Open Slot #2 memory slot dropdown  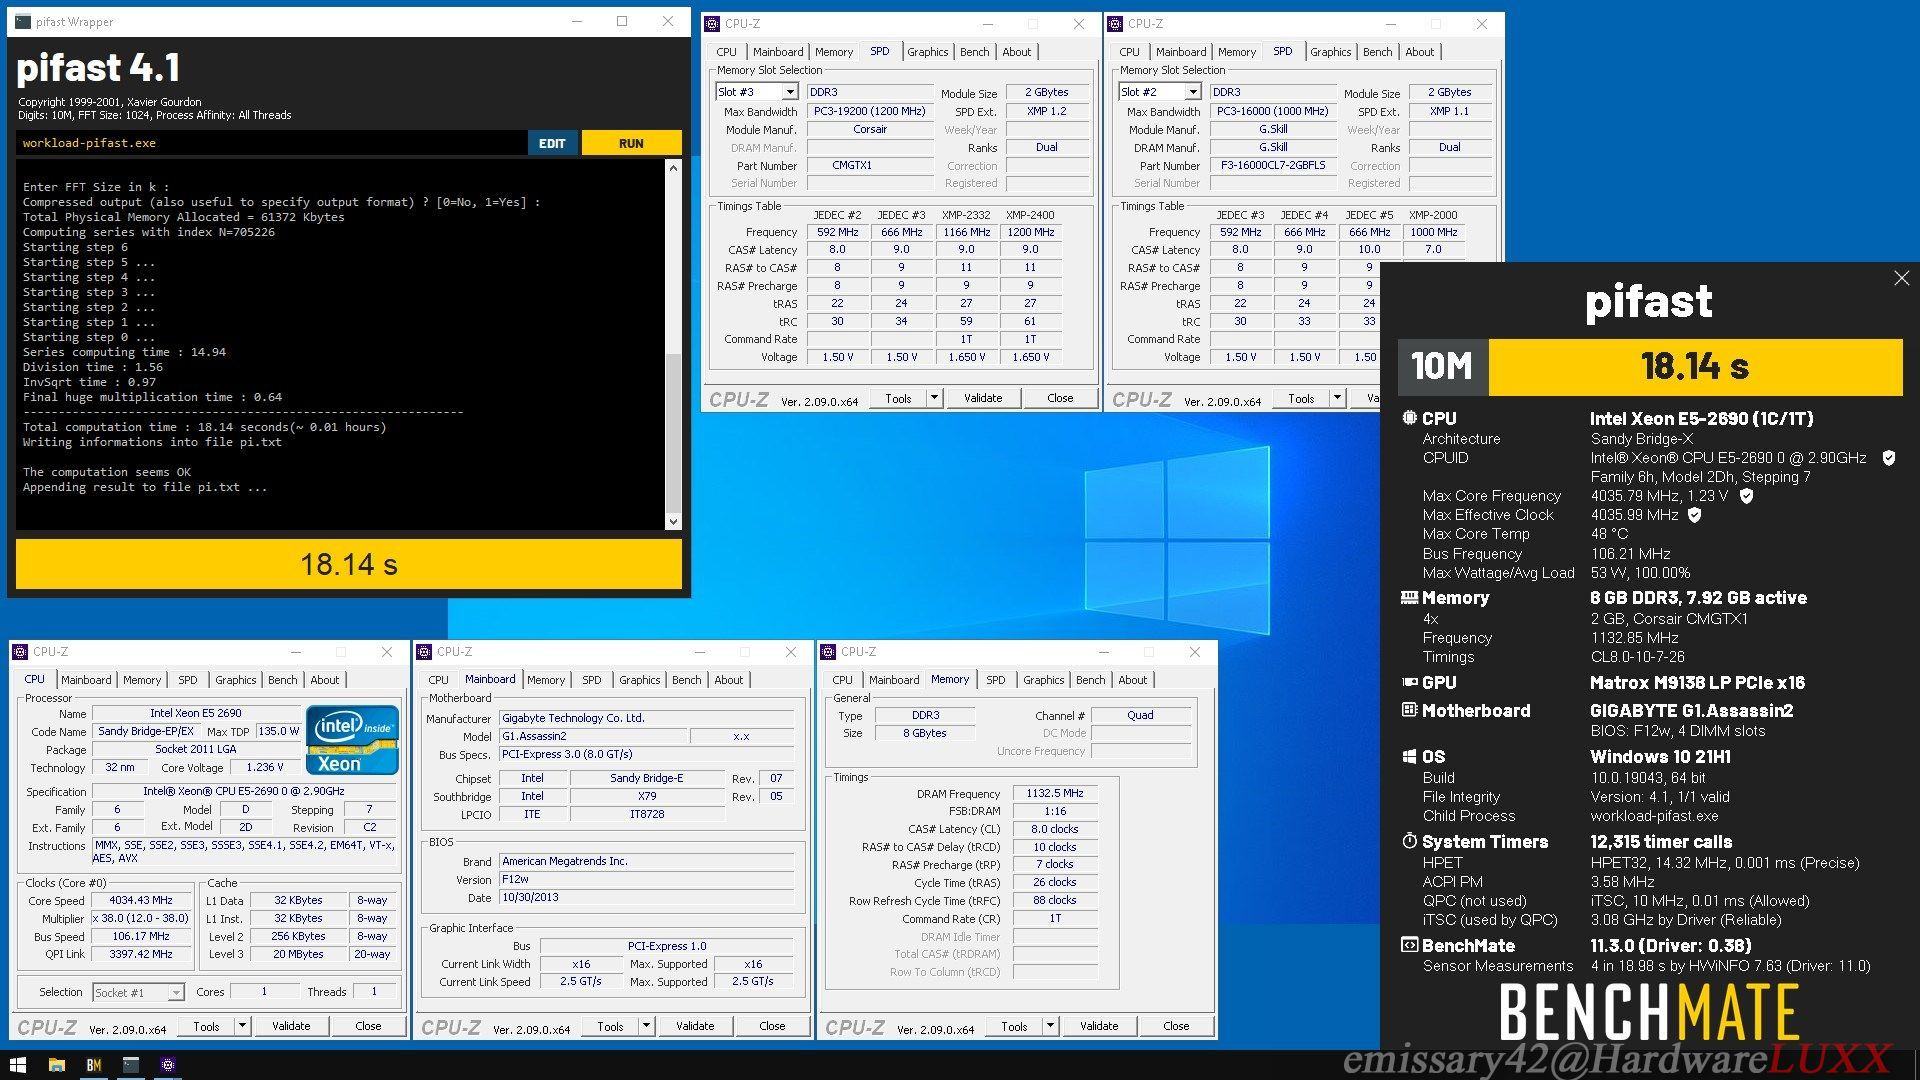coord(1192,92)
